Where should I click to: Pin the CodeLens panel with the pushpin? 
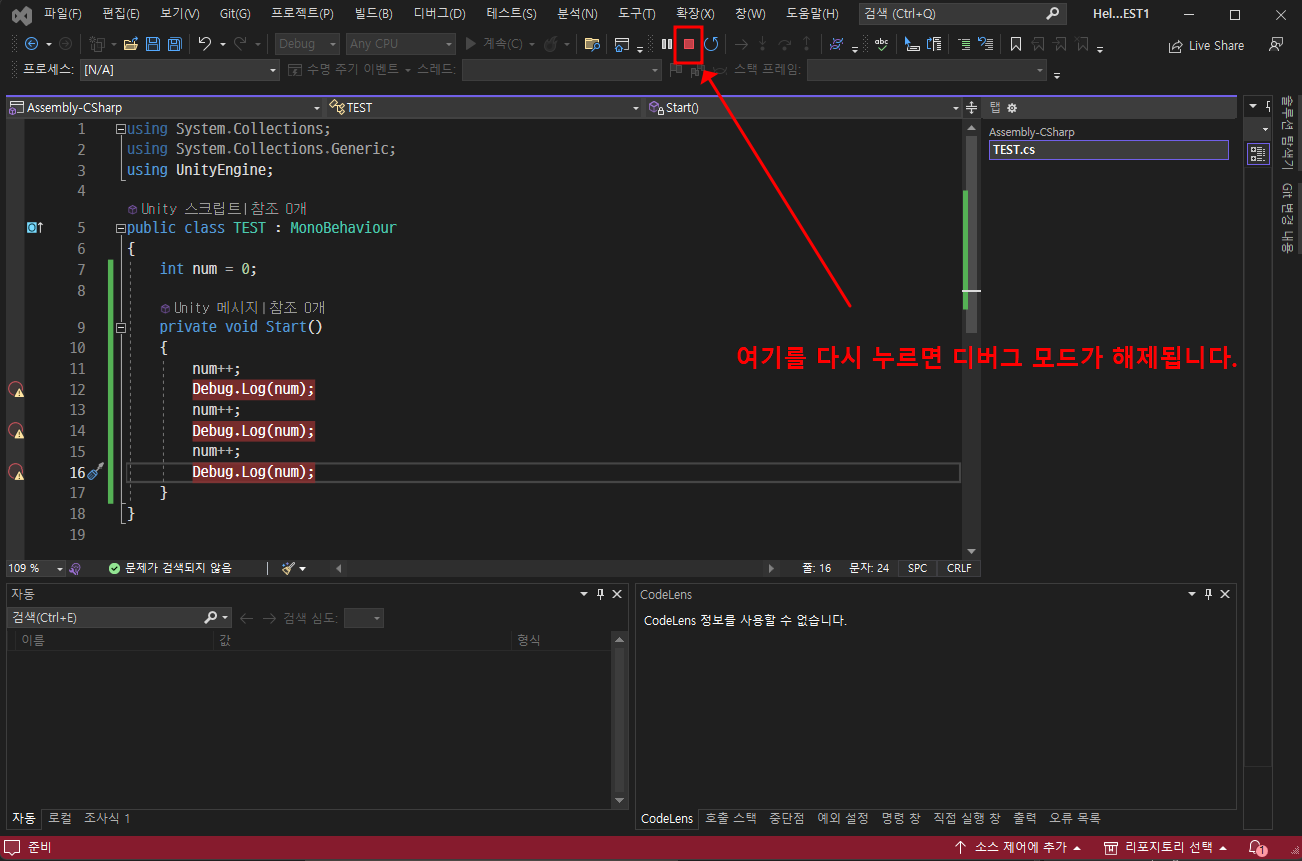1209,594
